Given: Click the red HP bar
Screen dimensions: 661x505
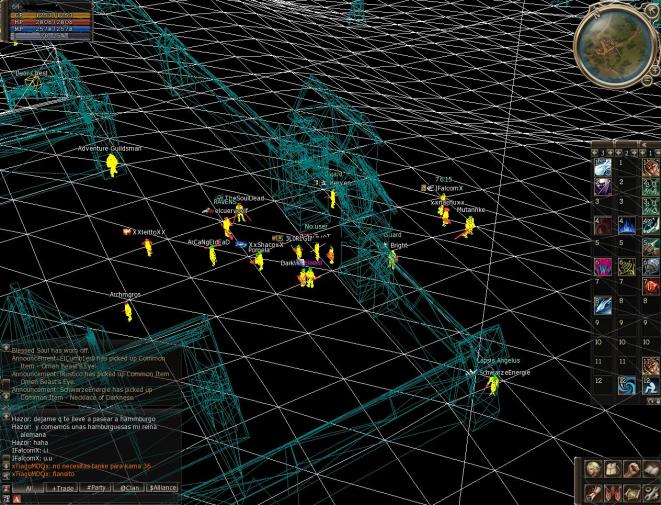Looking at the screenshot, I should [x=52, y=22].
